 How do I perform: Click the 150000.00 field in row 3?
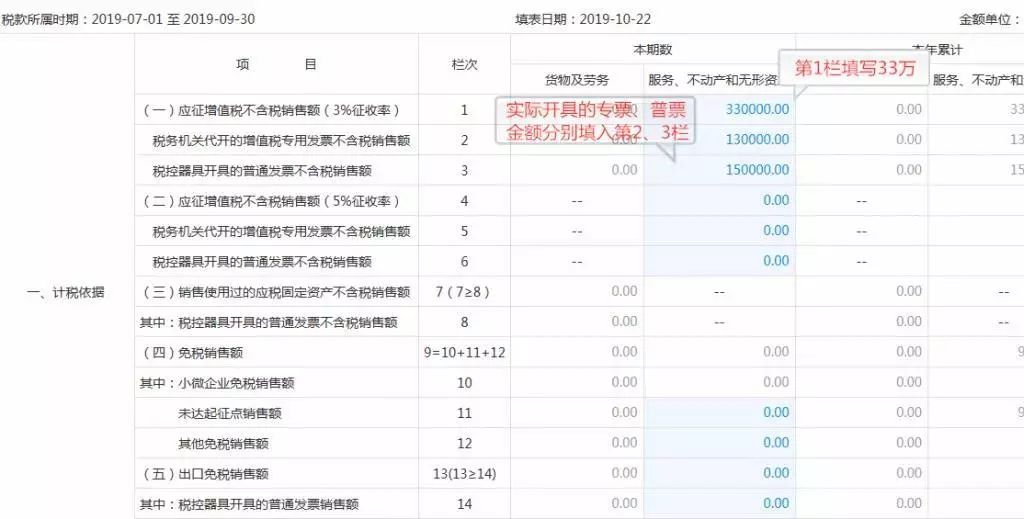(720, 170)
